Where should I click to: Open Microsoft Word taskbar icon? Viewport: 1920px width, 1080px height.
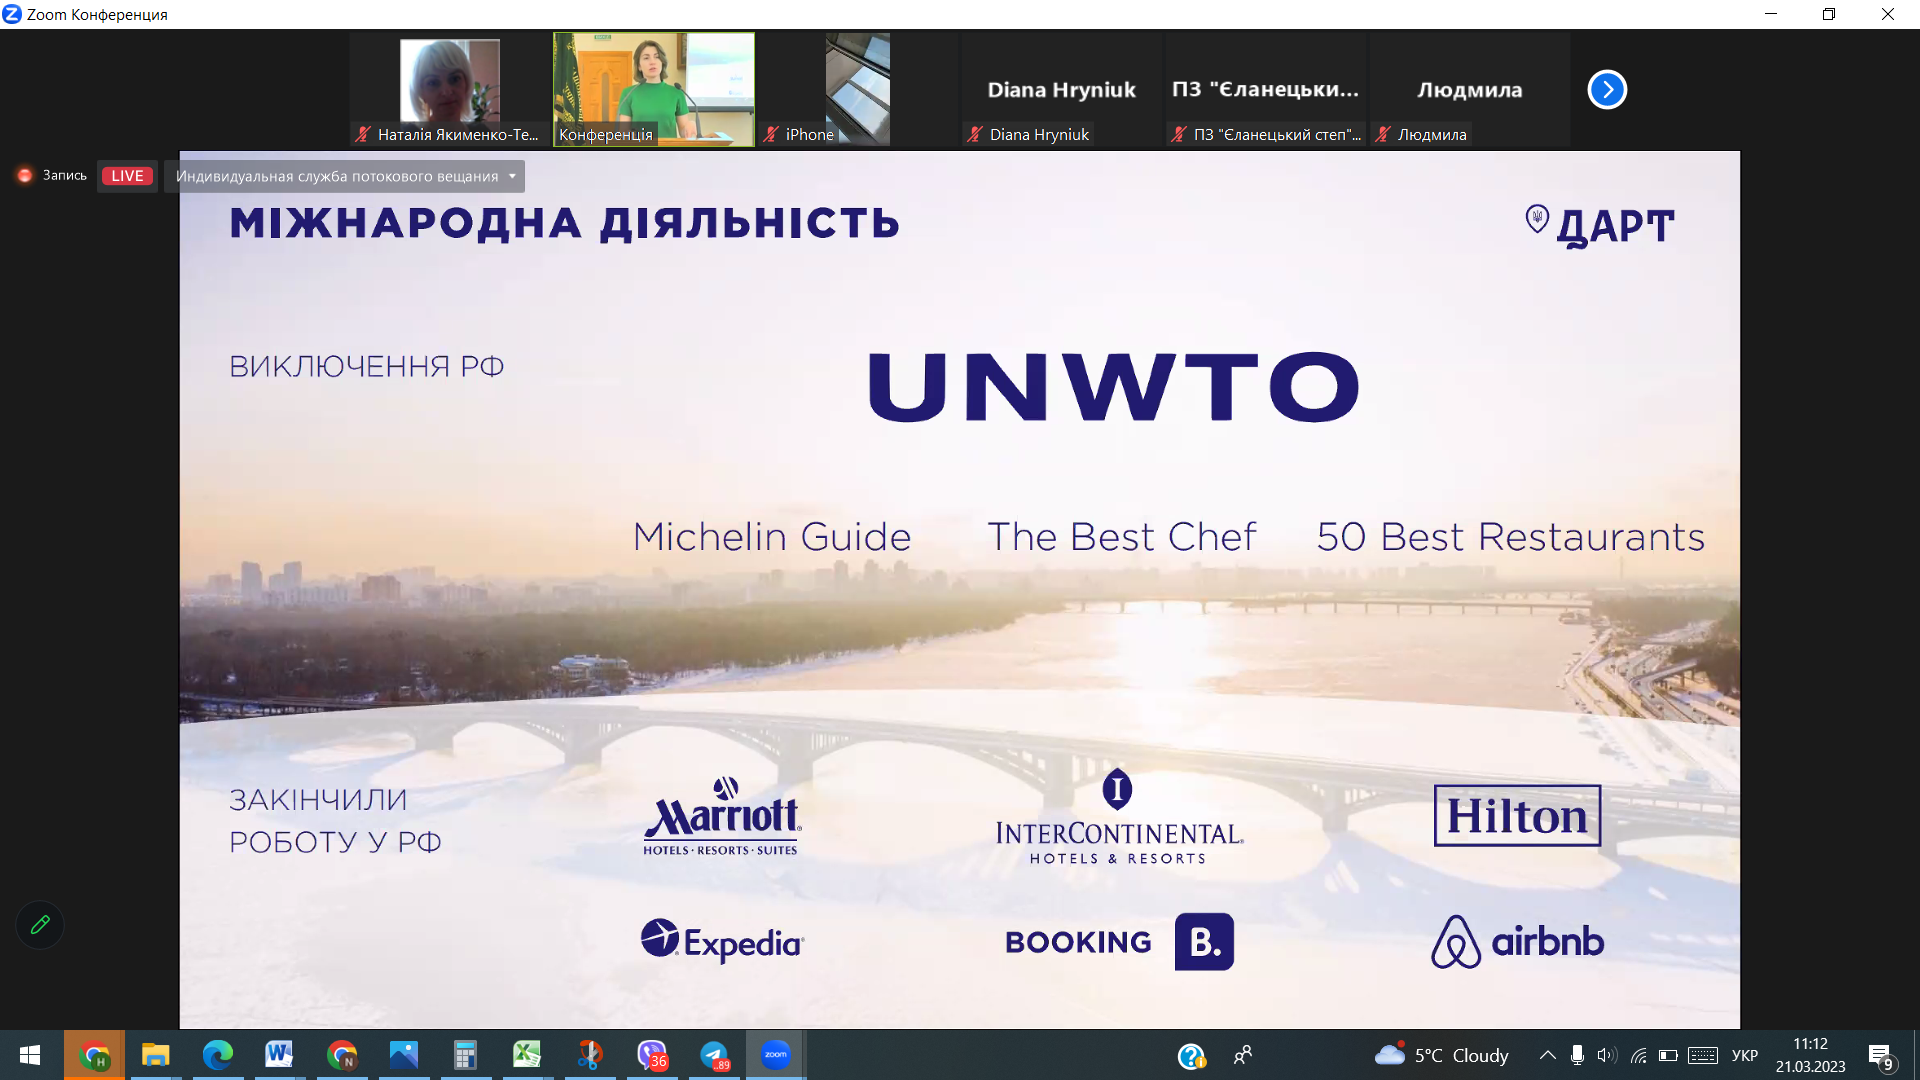[279, 1055]
